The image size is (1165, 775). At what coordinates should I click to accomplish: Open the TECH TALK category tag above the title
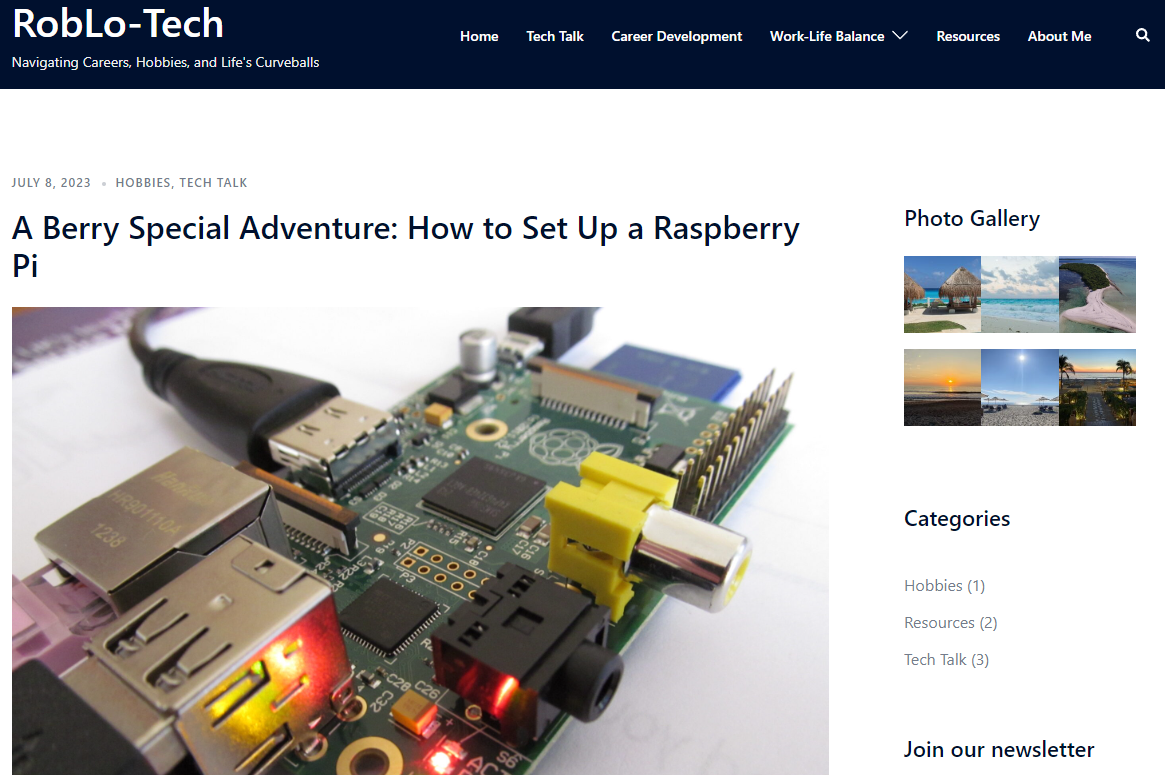[213, 183]
